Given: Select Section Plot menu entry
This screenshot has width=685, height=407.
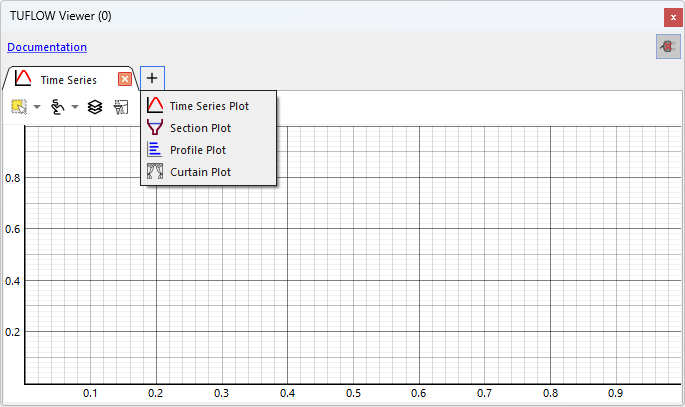Looking at the screenshot, I should pyautogui.click(x=200, y=128).
